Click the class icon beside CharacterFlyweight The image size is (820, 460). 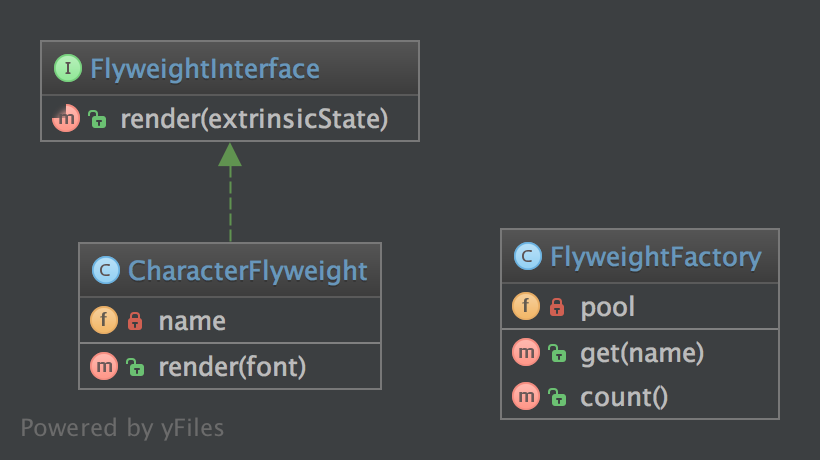point(106,270)
